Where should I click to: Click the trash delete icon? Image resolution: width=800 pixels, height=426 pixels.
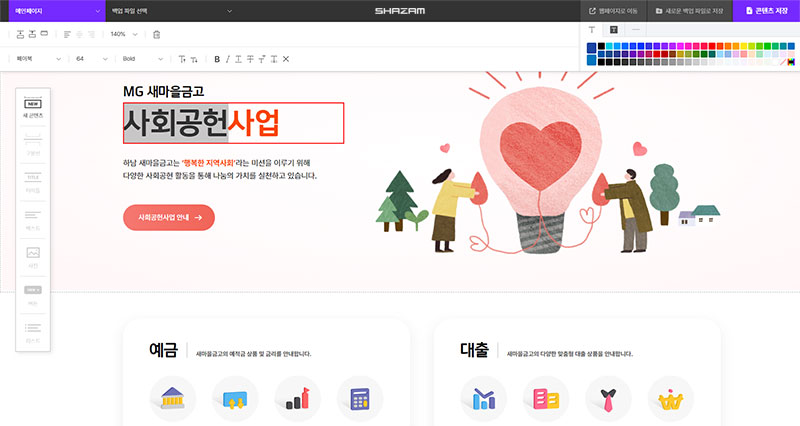pyautogui.click(x=157, y=34)
